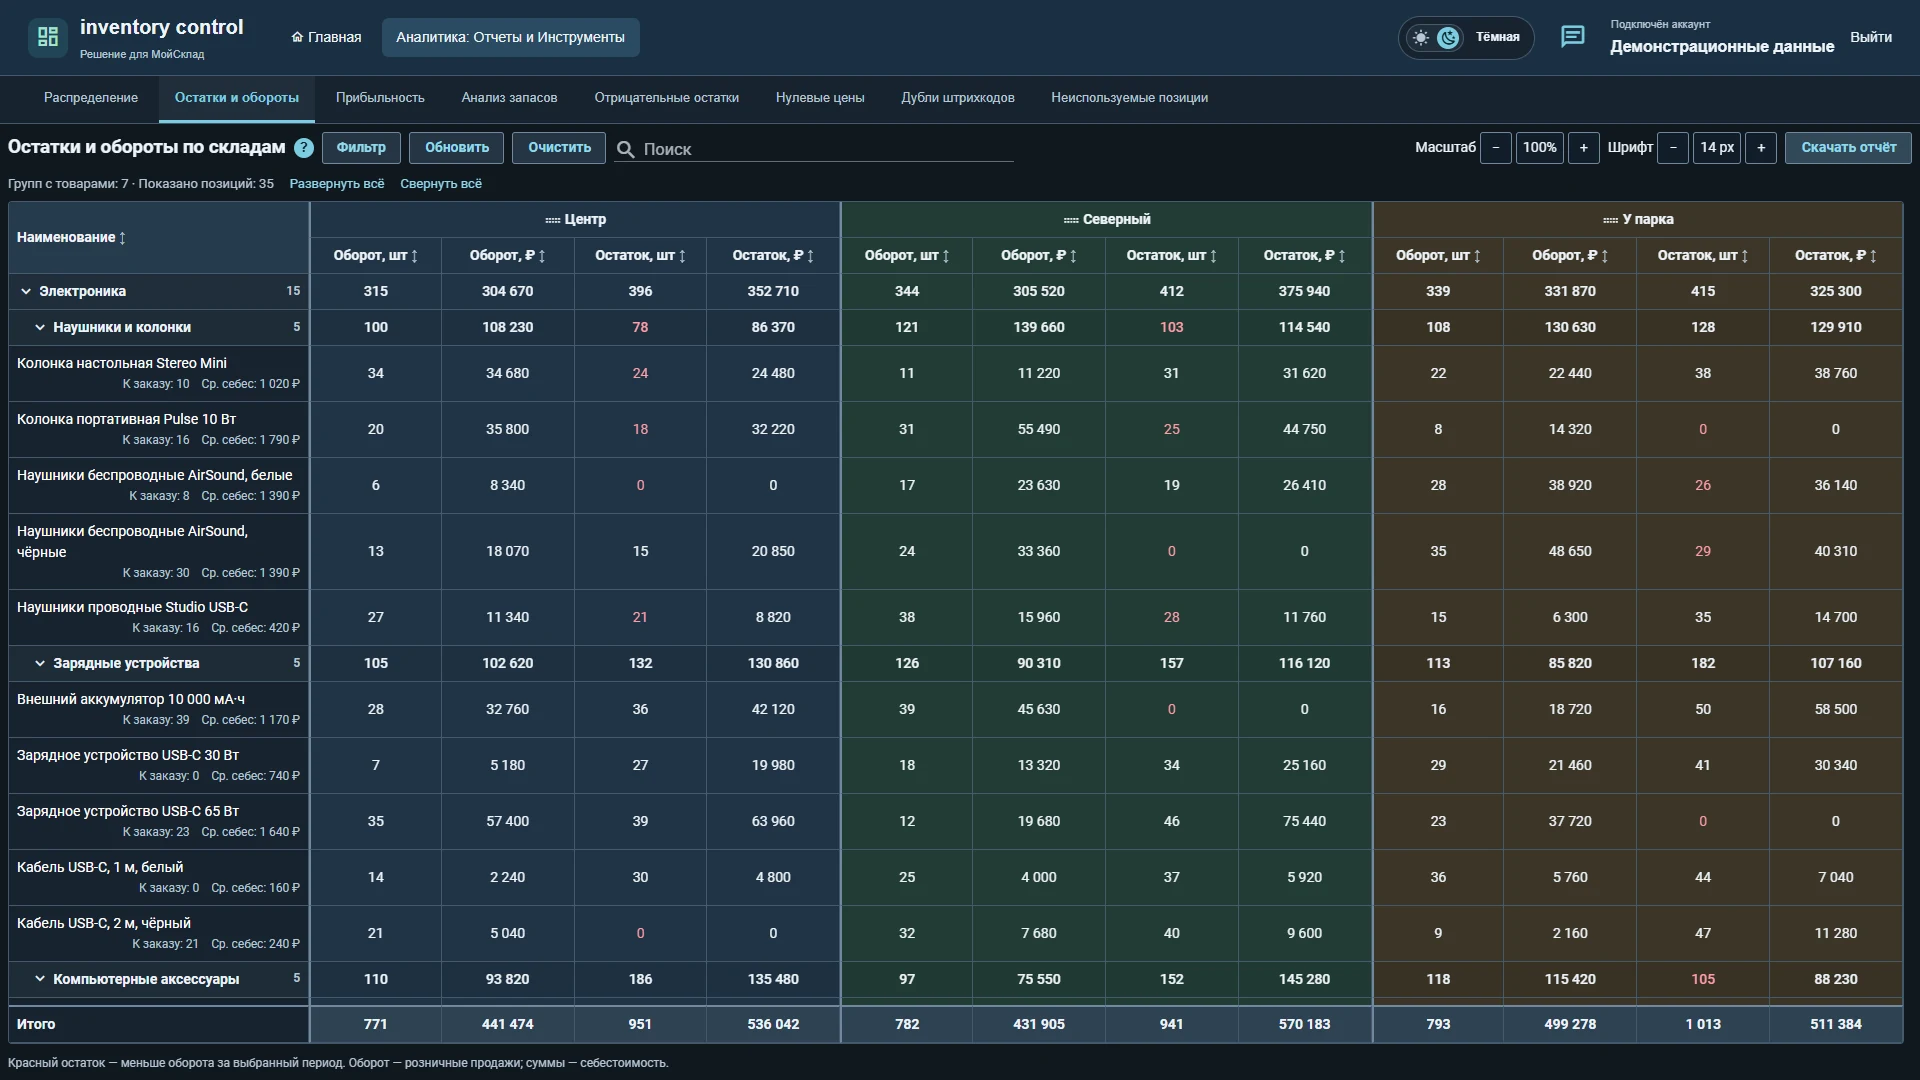Viewport: 1920px width, 1080px height.
Task: Open the chat messages icon
Action: pyautogui.click(x=1572, y=37)
